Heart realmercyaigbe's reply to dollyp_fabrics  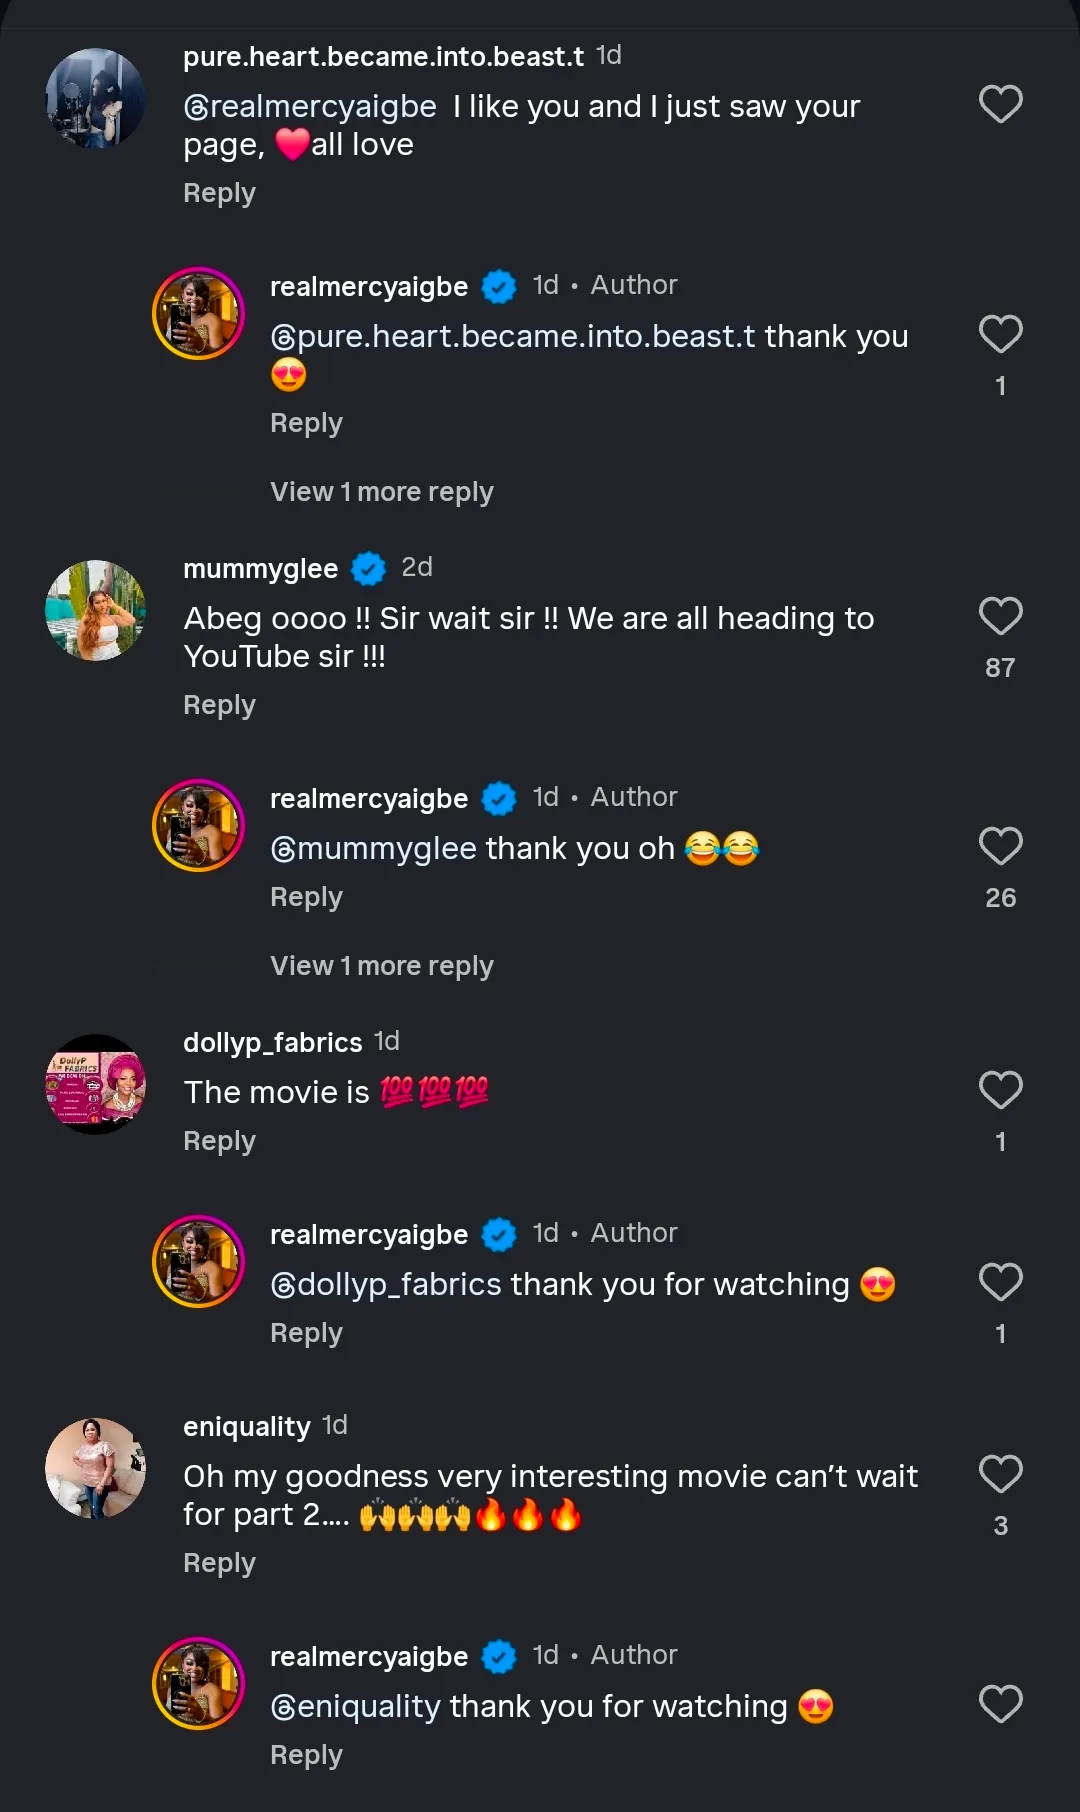(x=1000, y=1282)
